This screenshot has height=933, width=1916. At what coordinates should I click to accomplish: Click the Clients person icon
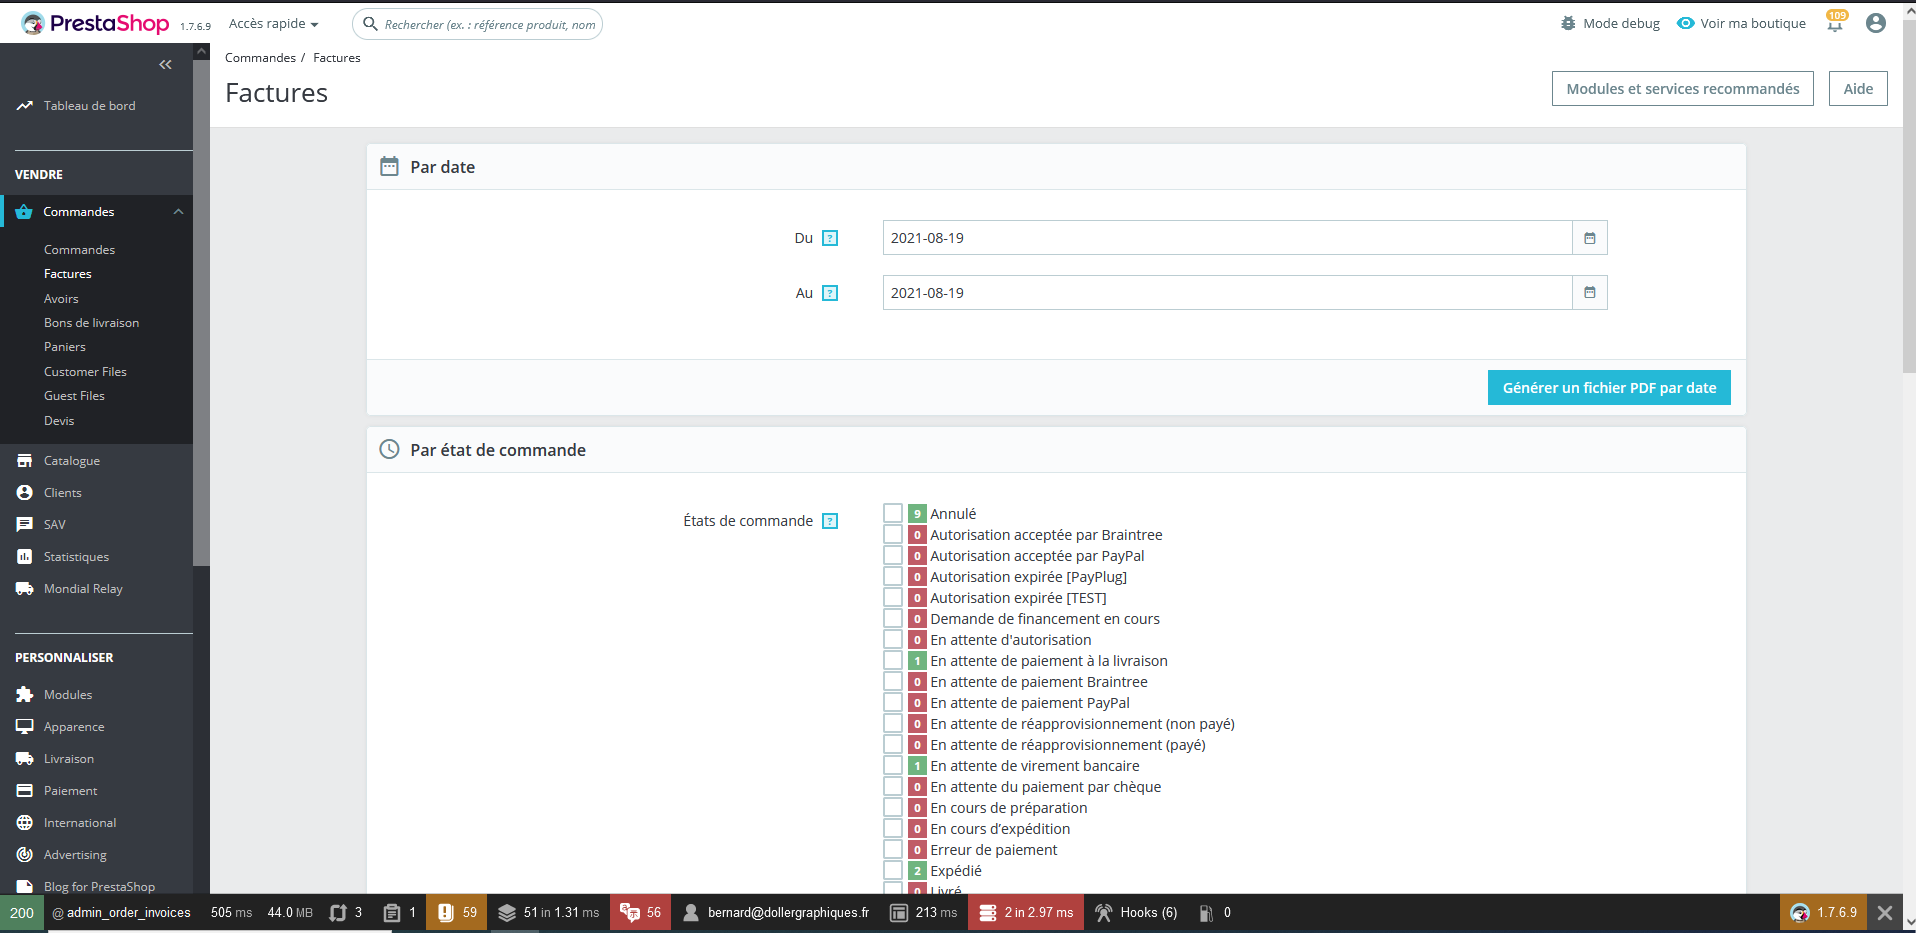click(24, 493)
